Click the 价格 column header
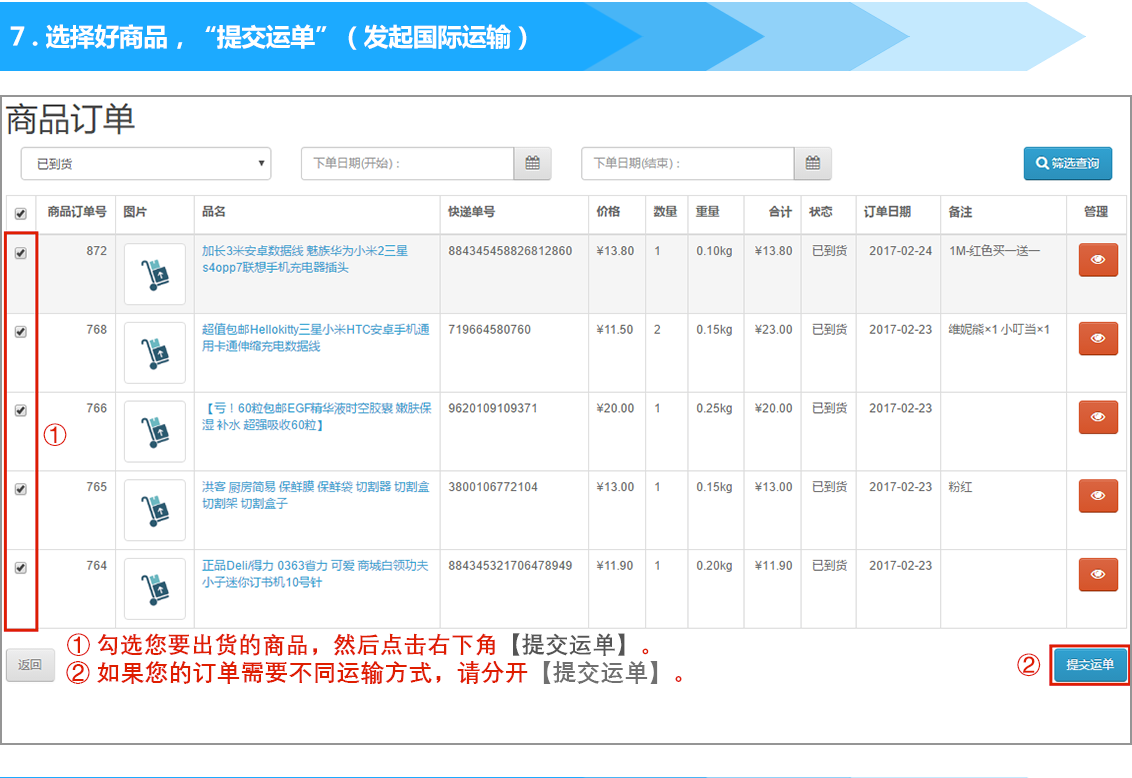This screenshot has width=1132, height=778. pyautogui.click(x=608, y=211)
